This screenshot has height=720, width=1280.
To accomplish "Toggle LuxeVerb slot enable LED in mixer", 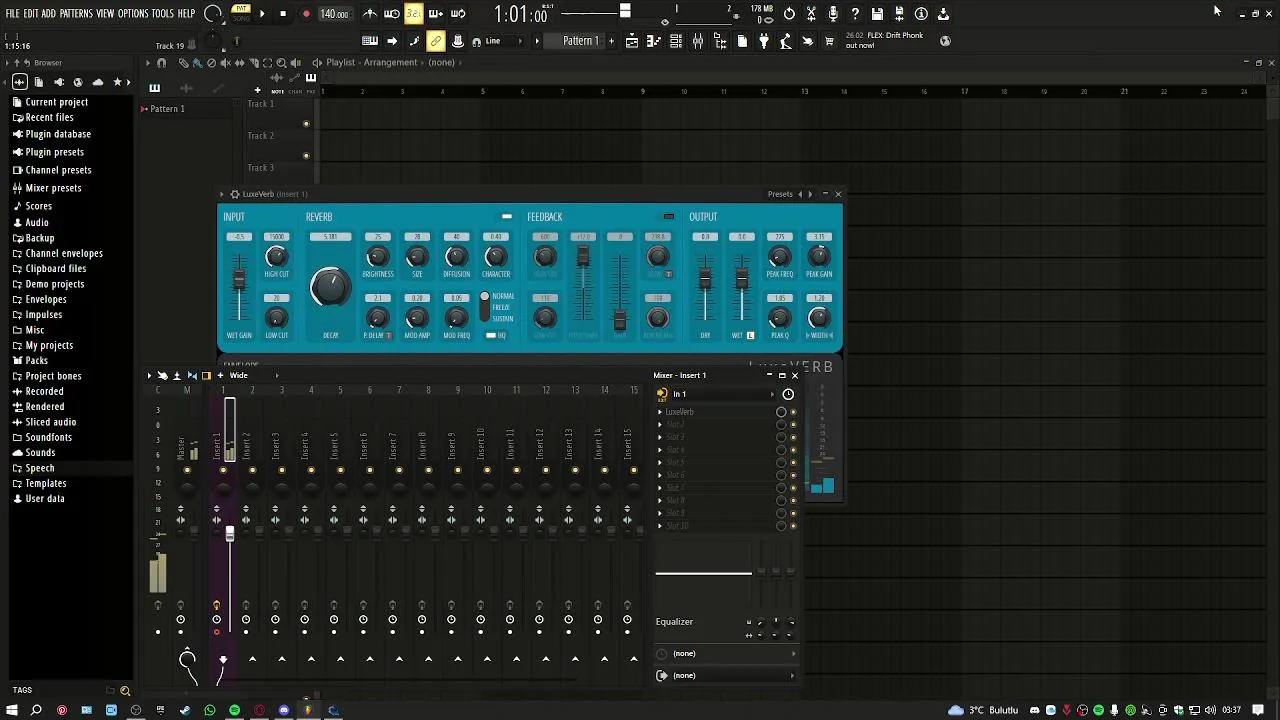I will click(x=794, y=412).
